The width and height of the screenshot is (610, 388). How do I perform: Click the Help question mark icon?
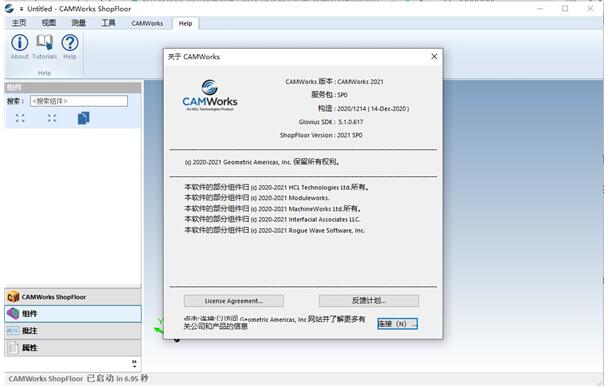[x=70, y=43]
